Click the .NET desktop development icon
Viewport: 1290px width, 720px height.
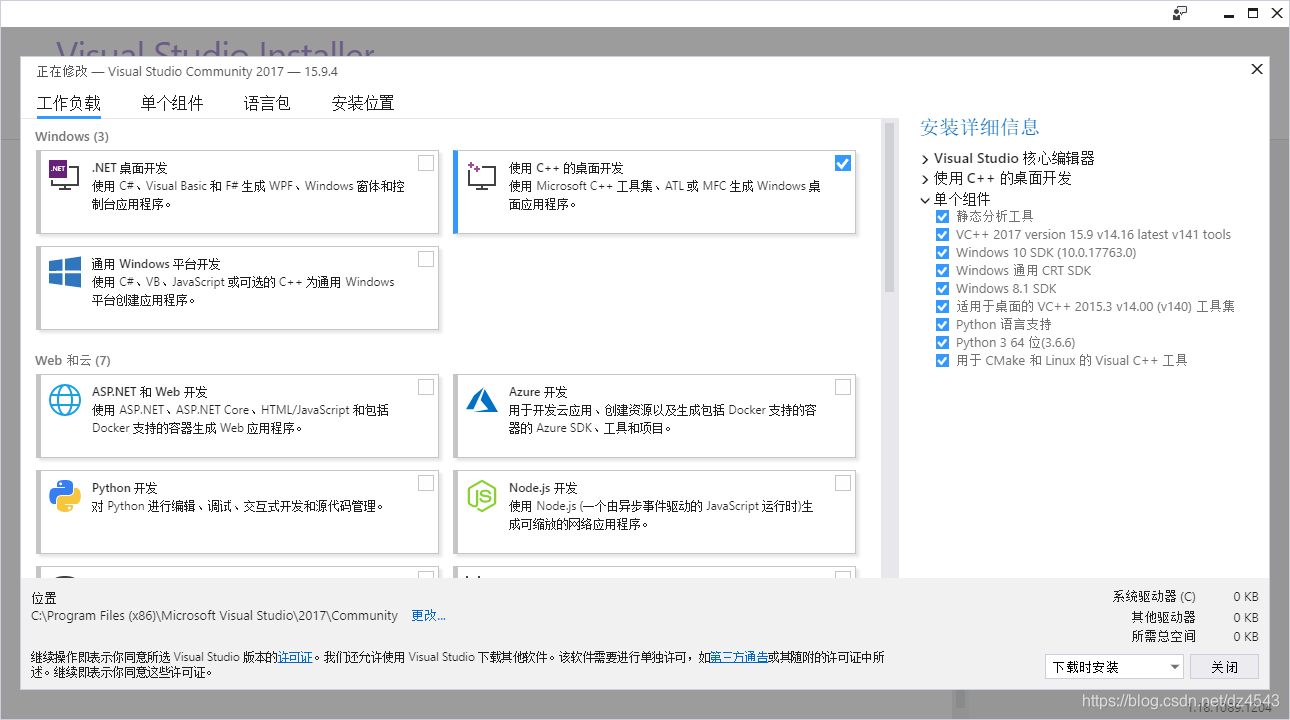64,176
